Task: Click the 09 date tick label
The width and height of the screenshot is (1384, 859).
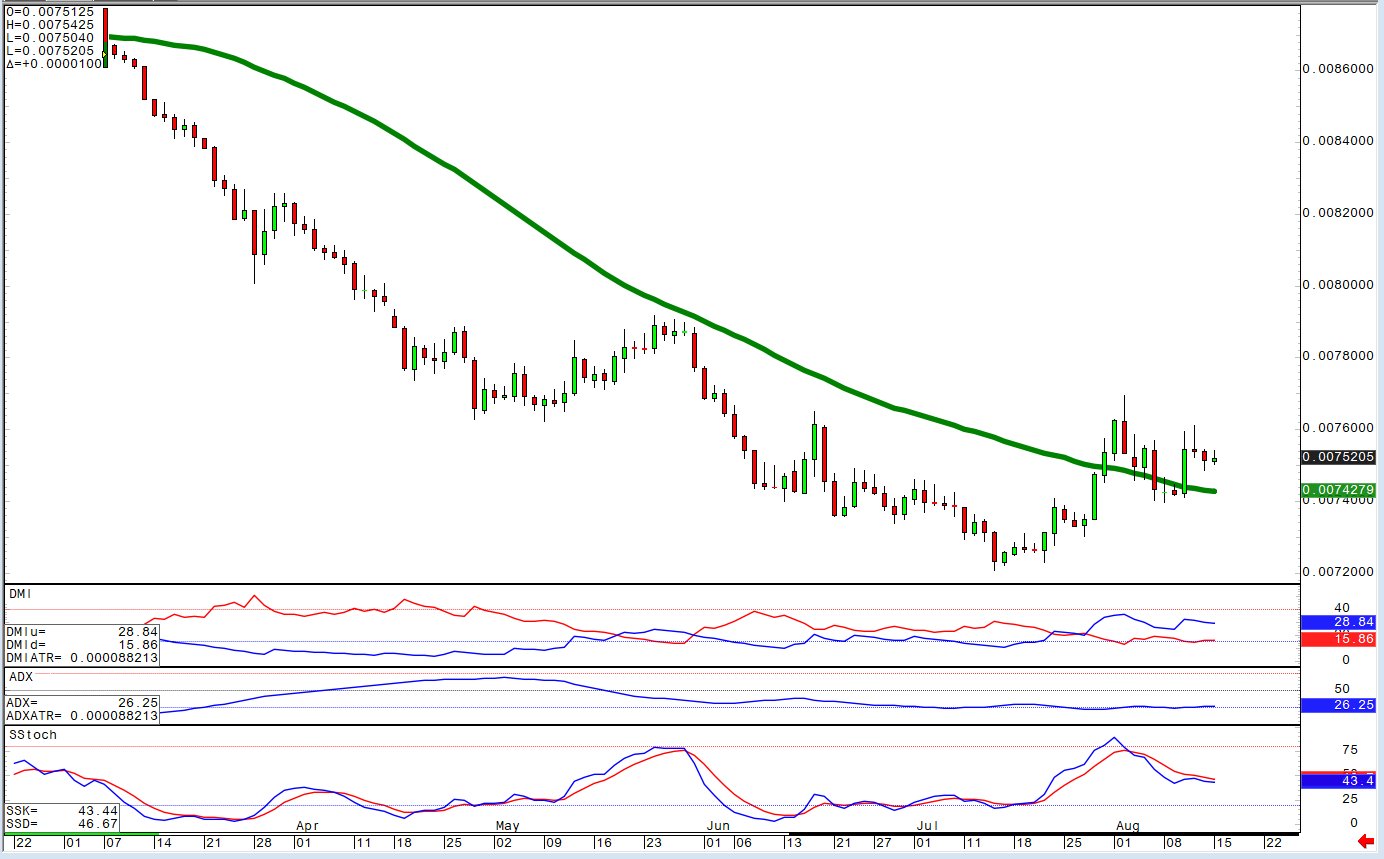Action: pos(553,842)
